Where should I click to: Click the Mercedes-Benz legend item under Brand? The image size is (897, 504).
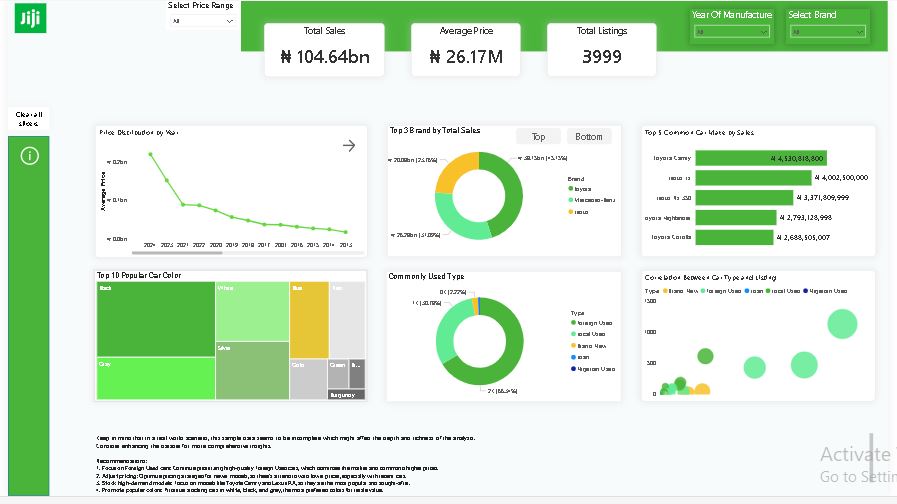[592, 200]
